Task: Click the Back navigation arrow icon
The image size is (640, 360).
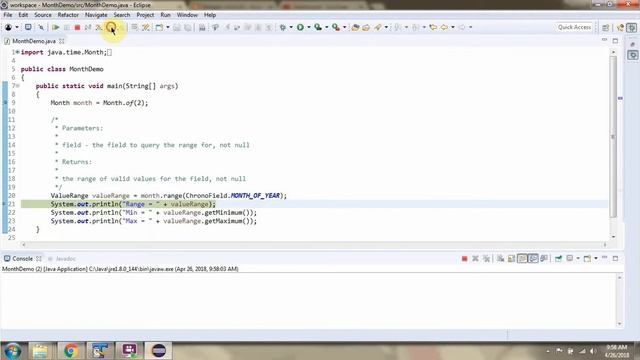Action: pos(444,27)
